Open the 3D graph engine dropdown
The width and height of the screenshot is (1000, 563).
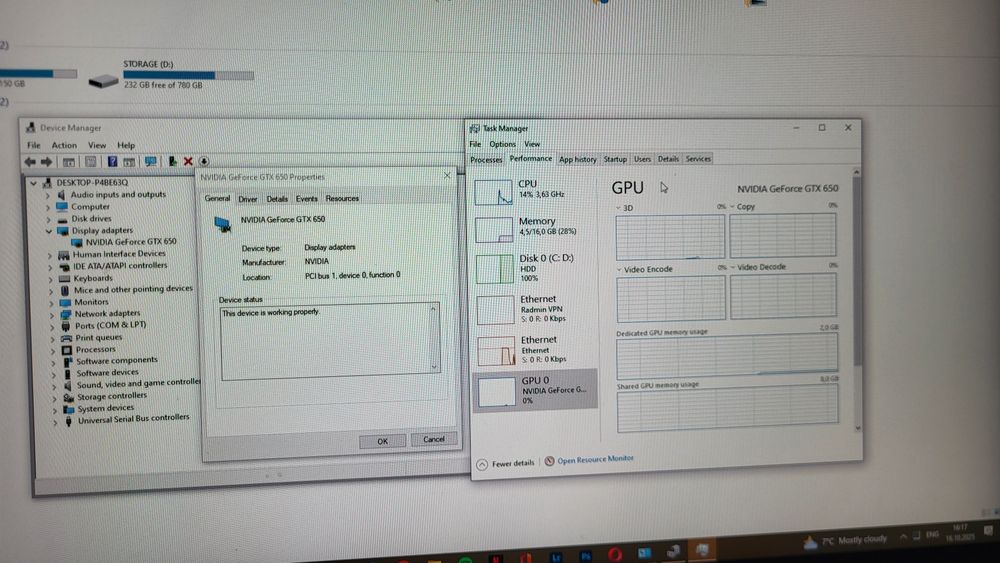[619, 208]
